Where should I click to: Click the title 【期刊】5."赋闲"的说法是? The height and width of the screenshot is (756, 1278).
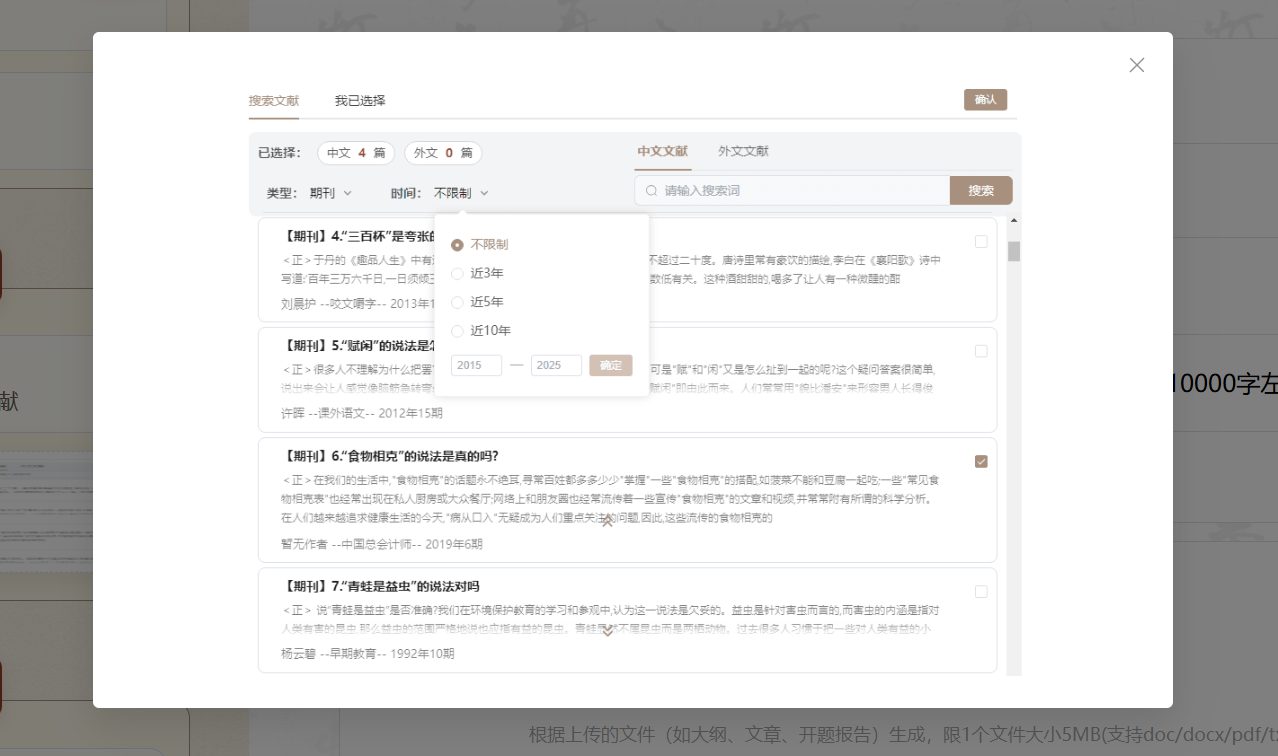coord(358,346)
